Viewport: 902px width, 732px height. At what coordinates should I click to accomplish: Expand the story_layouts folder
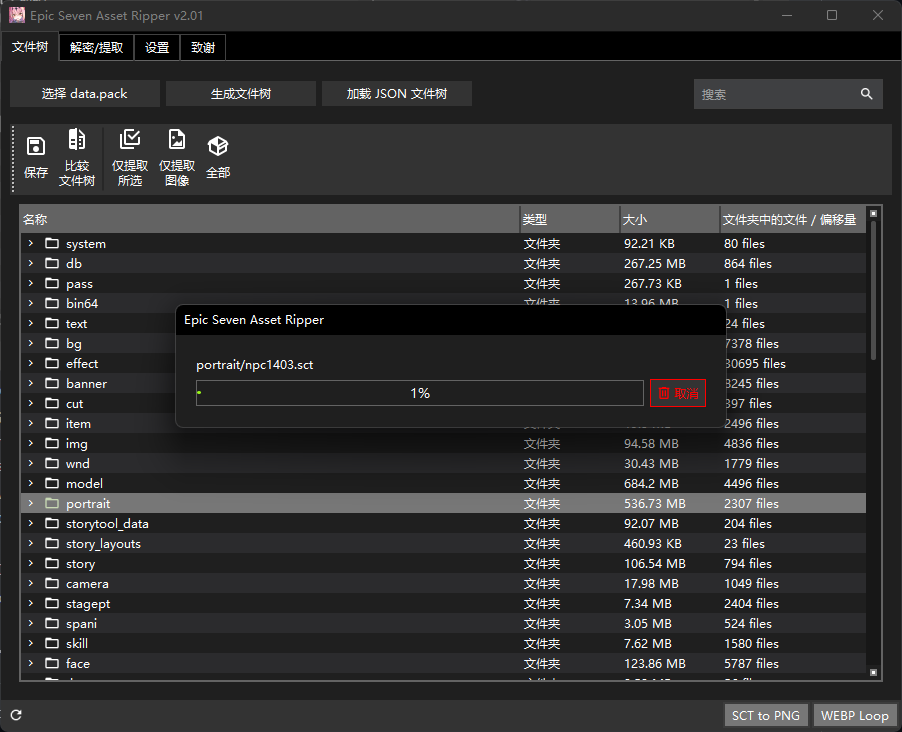(x=30, y=543)
